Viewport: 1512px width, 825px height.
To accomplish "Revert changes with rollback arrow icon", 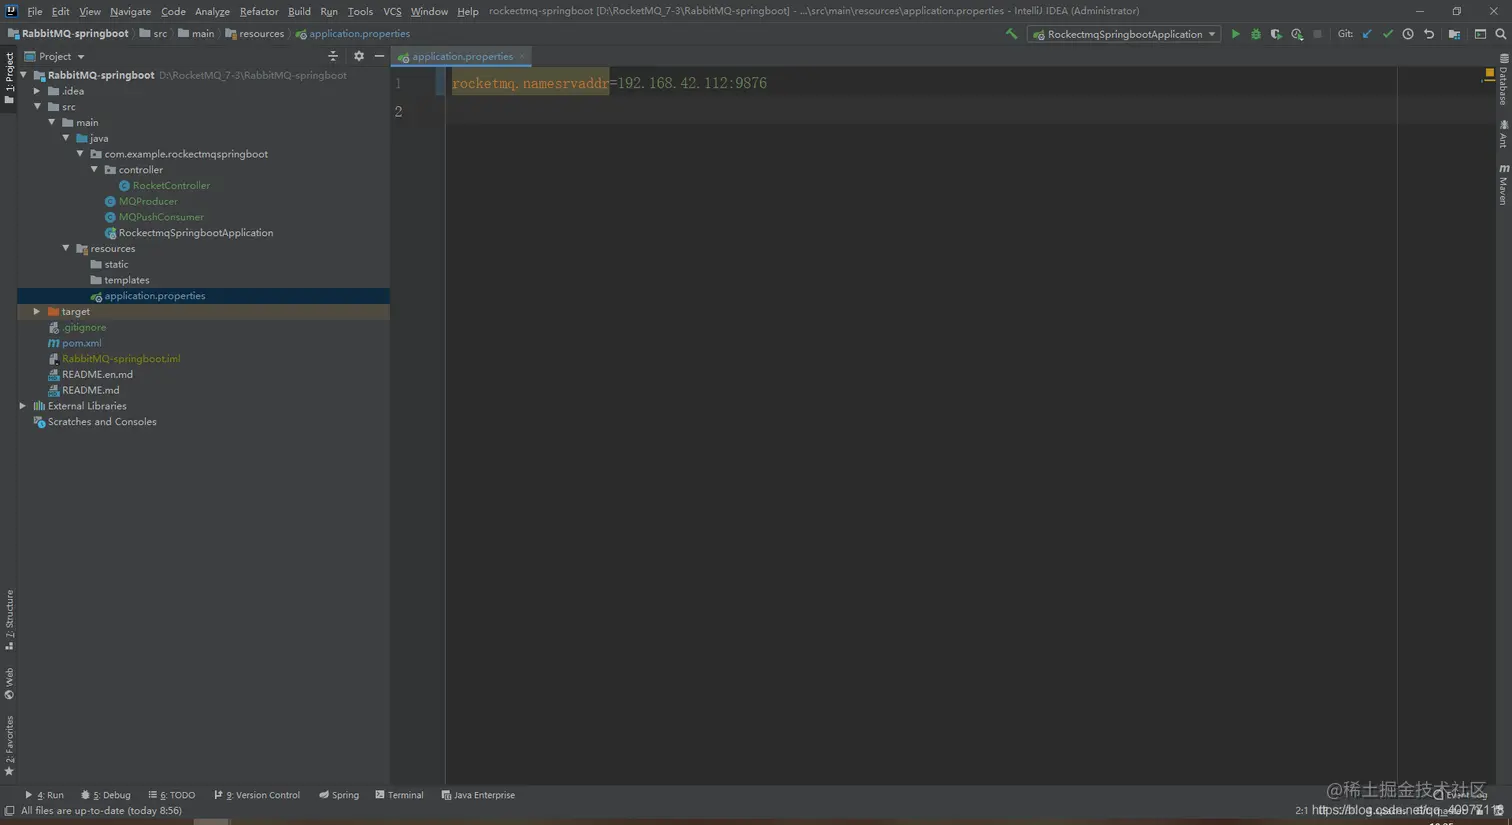I will [1429, 34].
